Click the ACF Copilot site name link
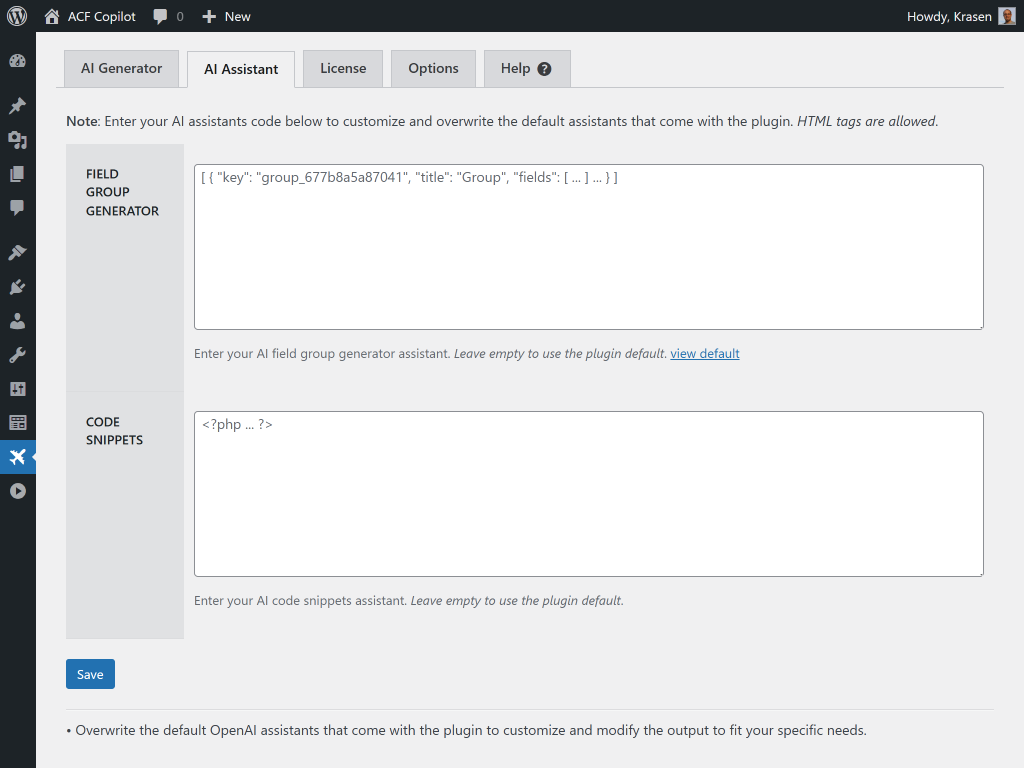The width and height of the screenshot is (1024, 768). pos(102,16)
